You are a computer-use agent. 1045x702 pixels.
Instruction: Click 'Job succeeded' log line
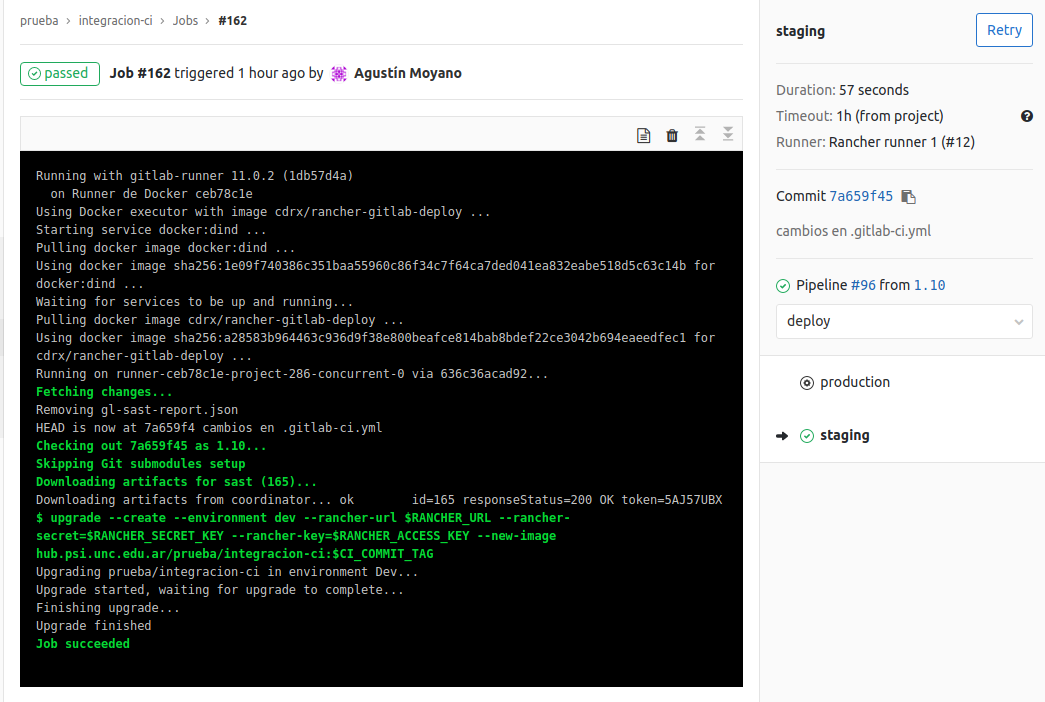[x=83, y=644]
